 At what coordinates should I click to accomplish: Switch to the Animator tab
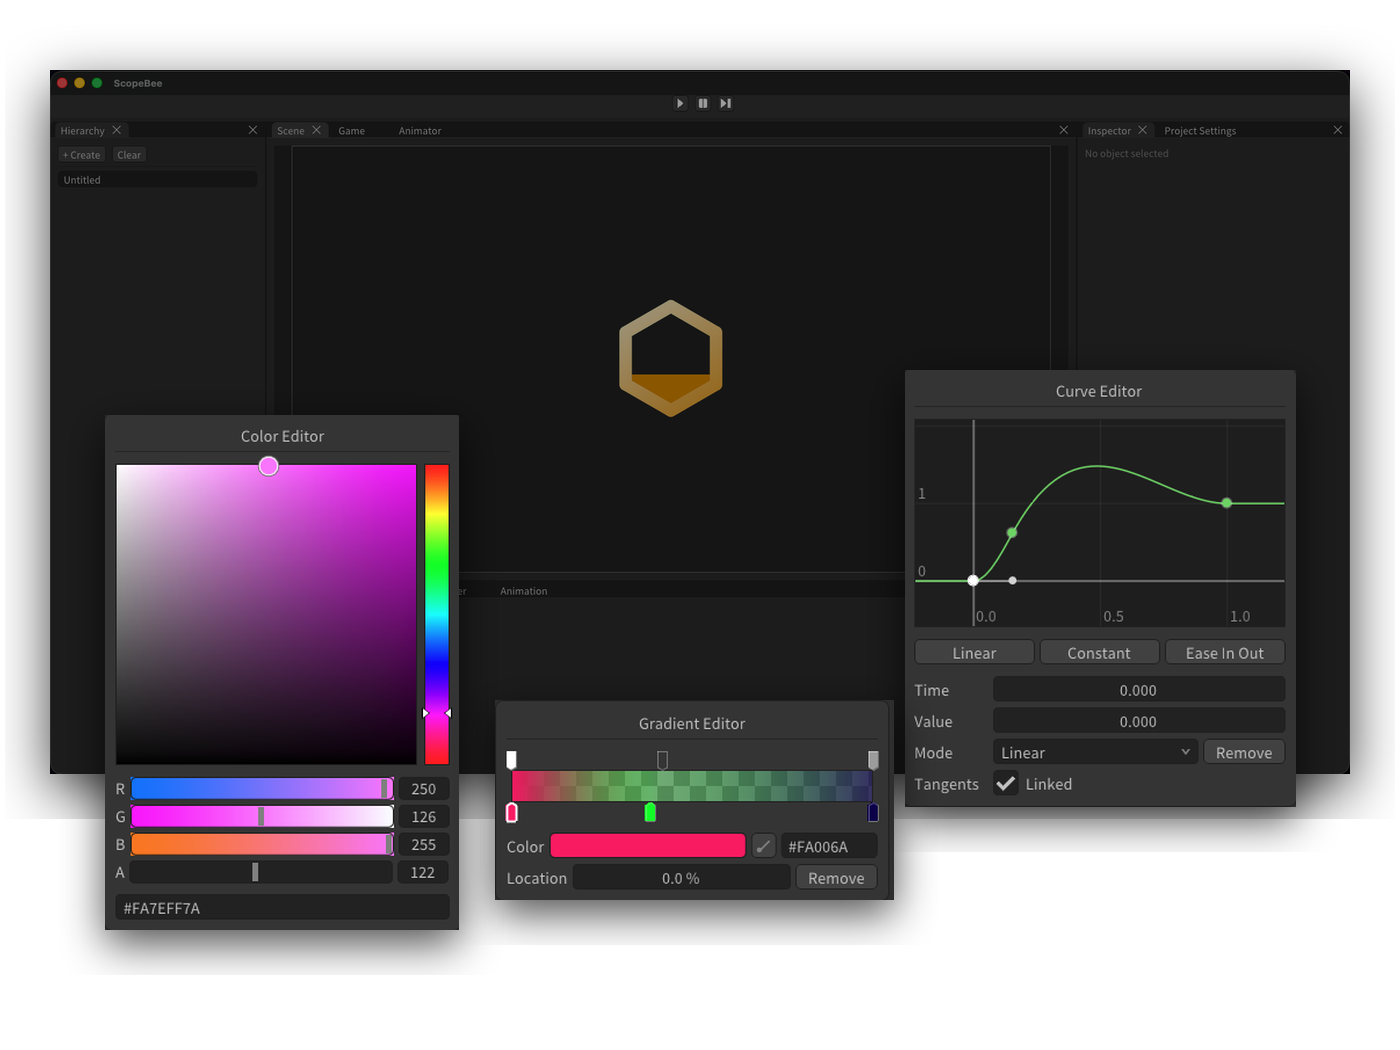pyautogui.click(x=420, y=131)
